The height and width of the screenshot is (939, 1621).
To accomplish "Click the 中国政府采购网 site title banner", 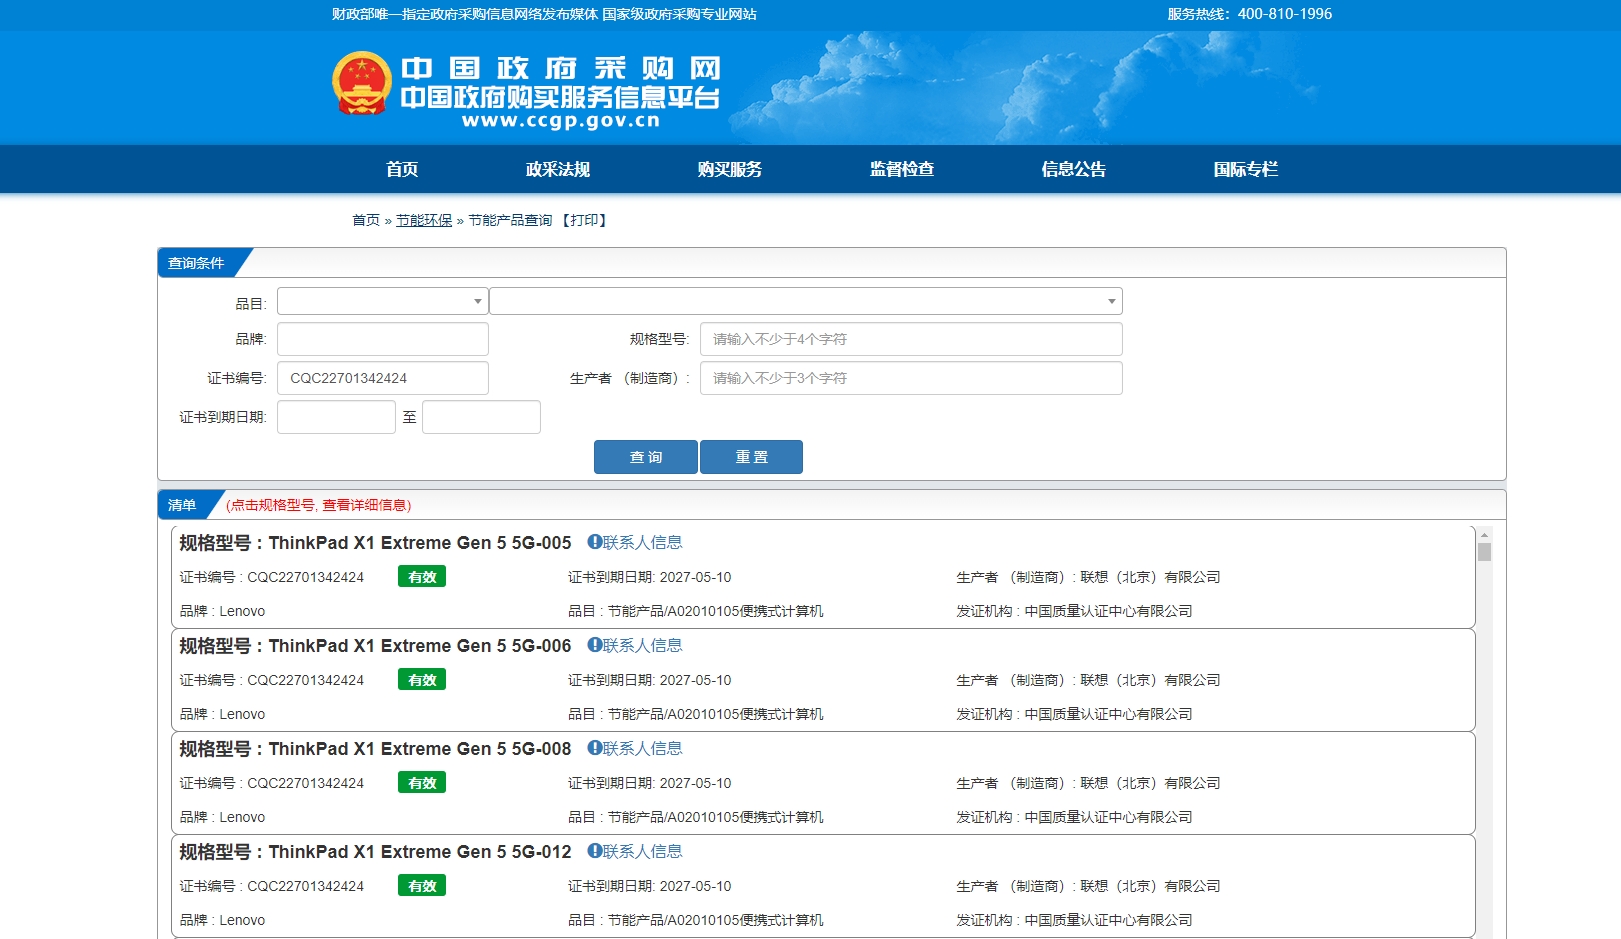I will (x=560, y=68).
